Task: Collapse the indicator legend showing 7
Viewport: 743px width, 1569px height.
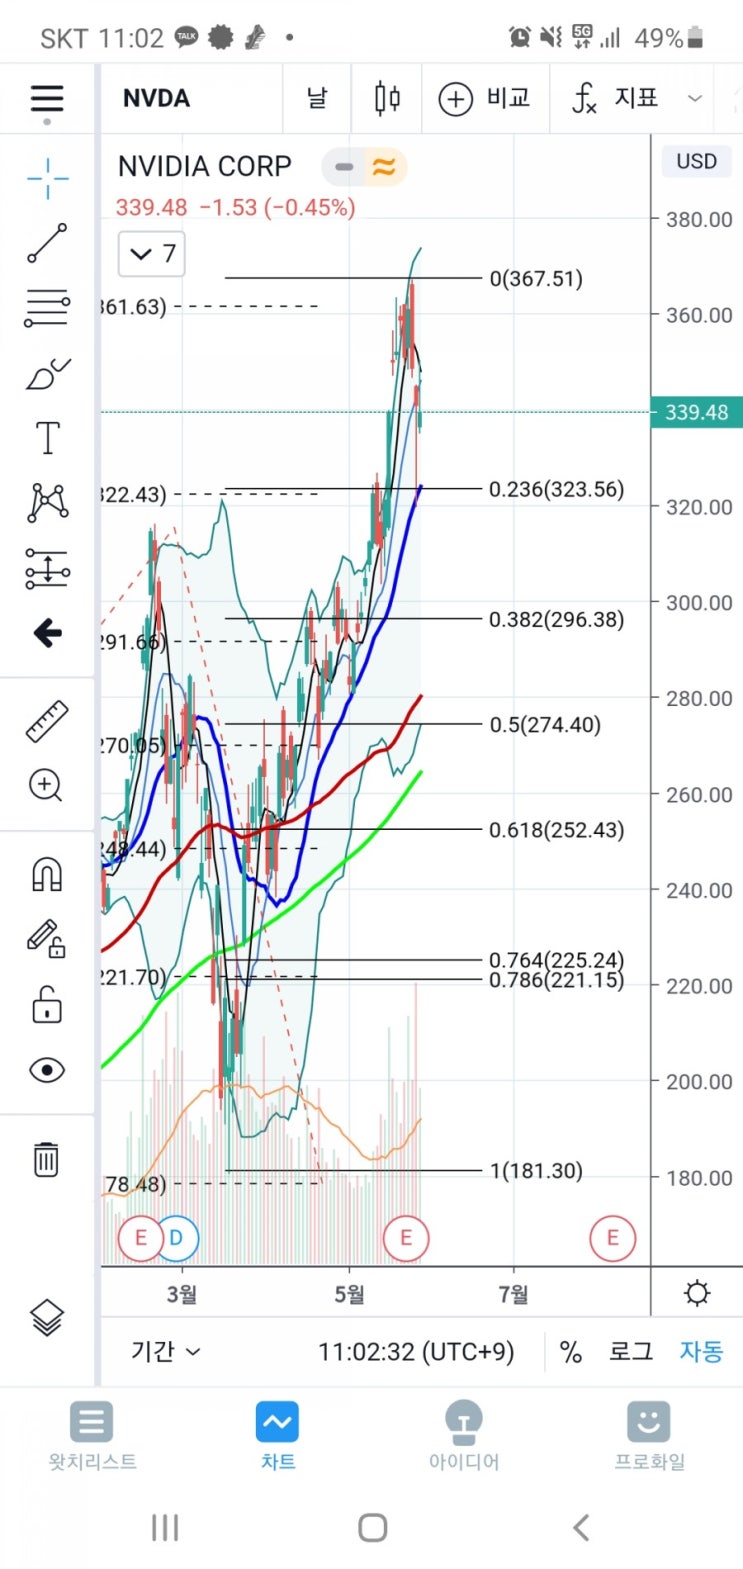Action: (x=152, y=254)
